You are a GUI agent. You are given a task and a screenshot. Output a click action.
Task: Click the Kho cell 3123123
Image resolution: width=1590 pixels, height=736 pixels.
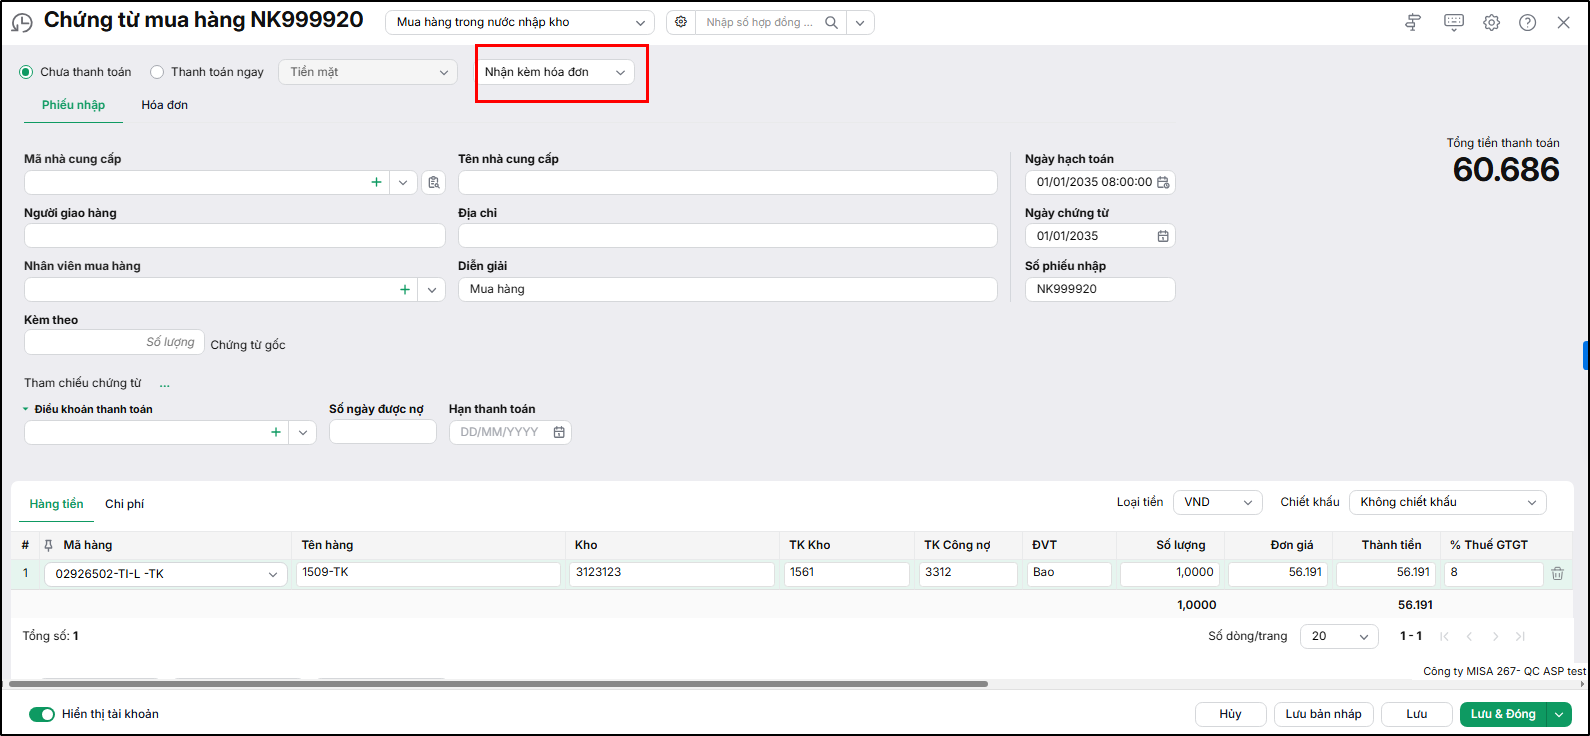pos(672,573)
